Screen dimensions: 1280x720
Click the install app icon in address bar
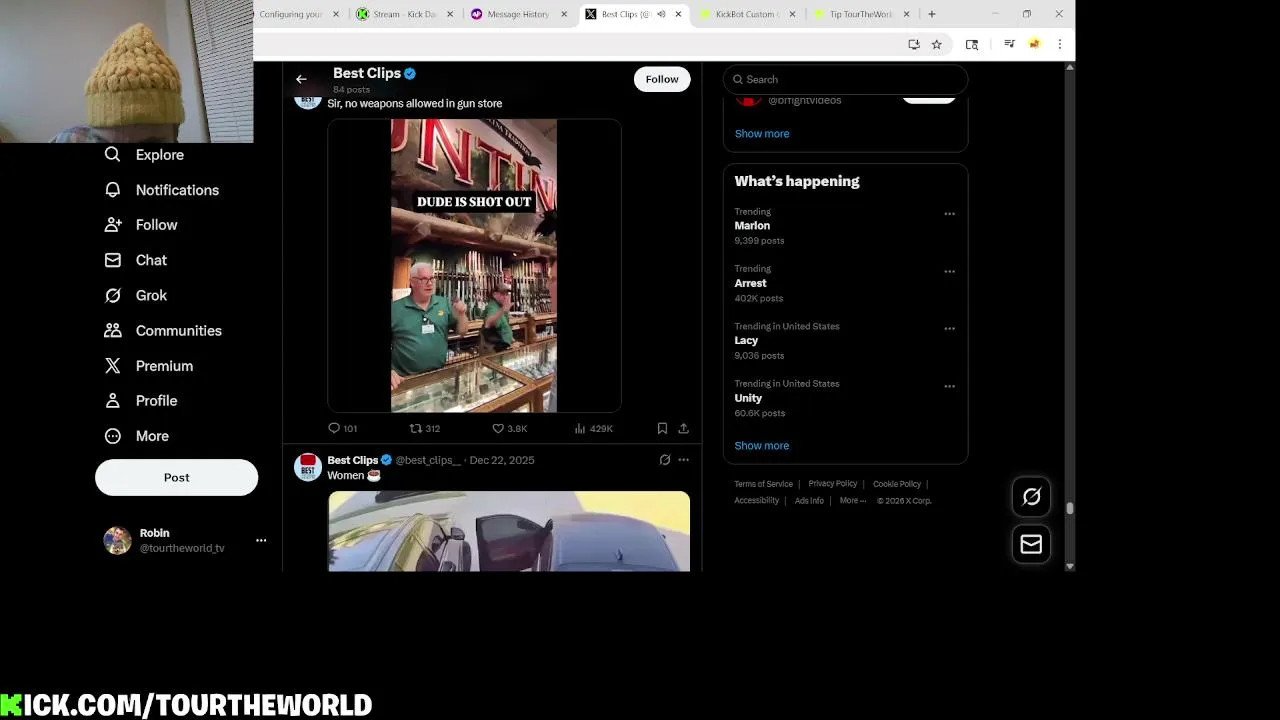(x=914, y=44)
